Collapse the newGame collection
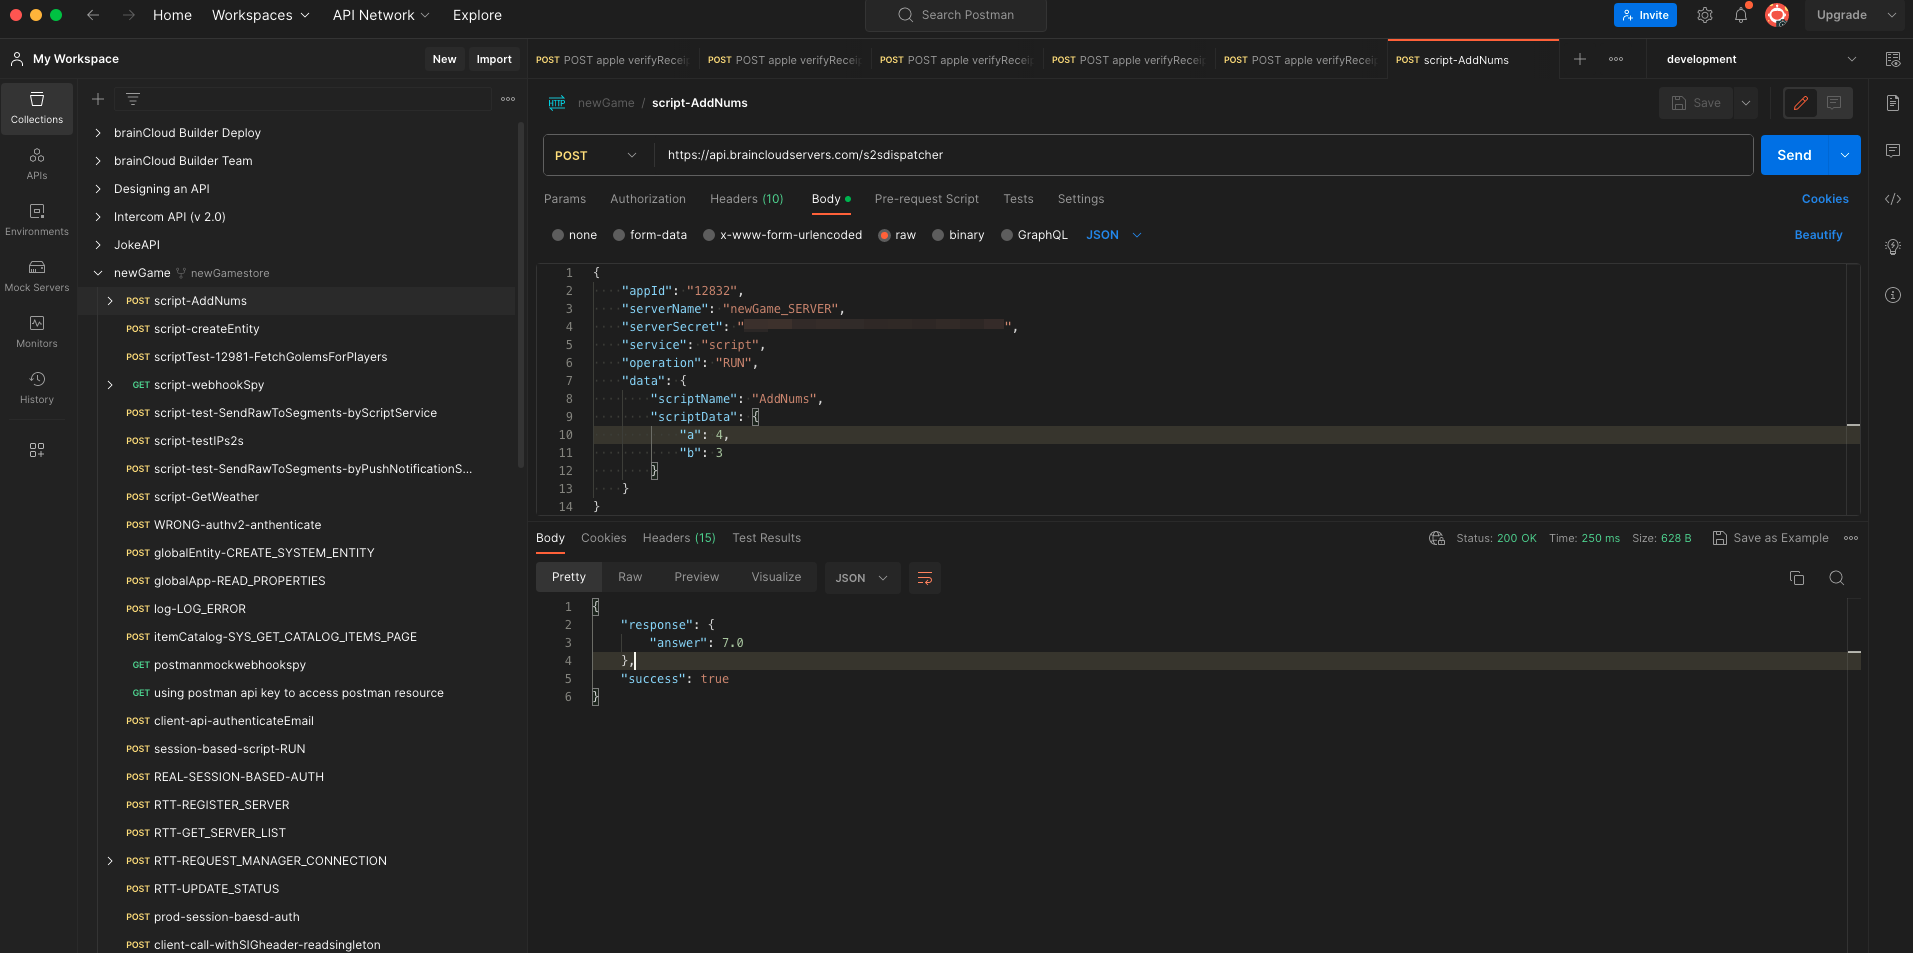 tap(98, 273)
